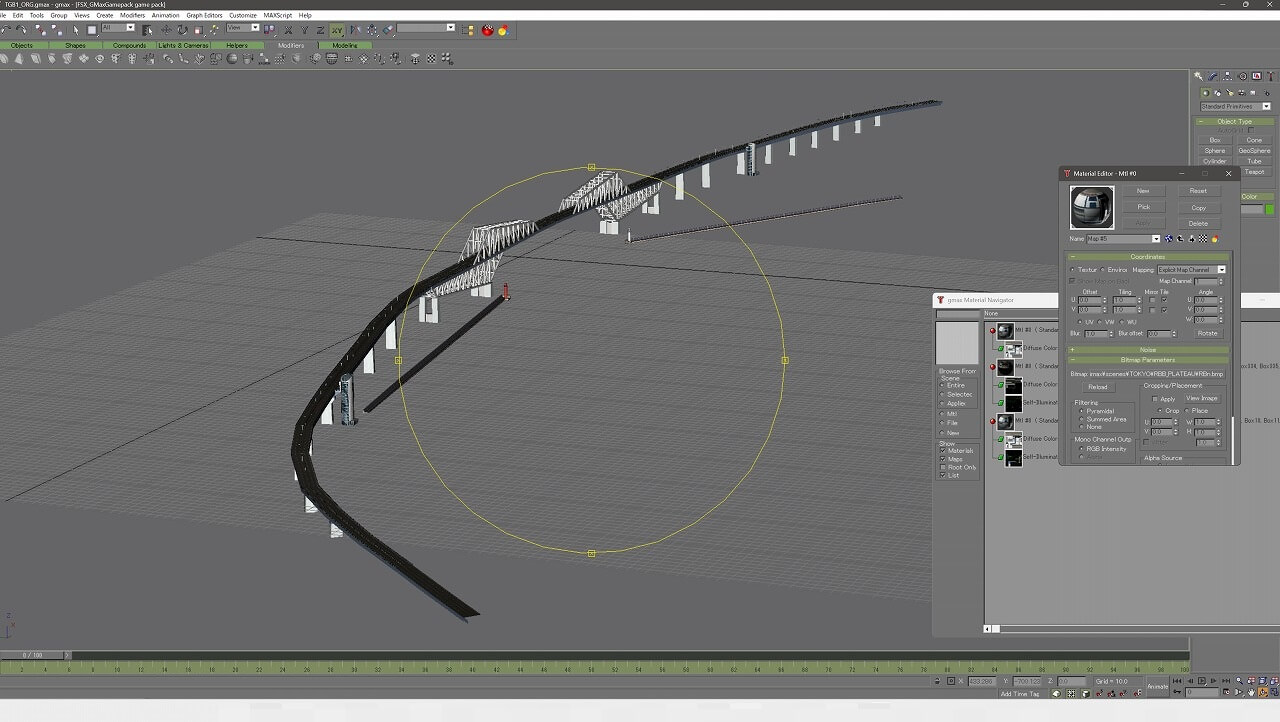The width and height of the screenshot is (1280, 722).
Task: Expand the Noise rollout
Action: click(x=1148, y=350)
